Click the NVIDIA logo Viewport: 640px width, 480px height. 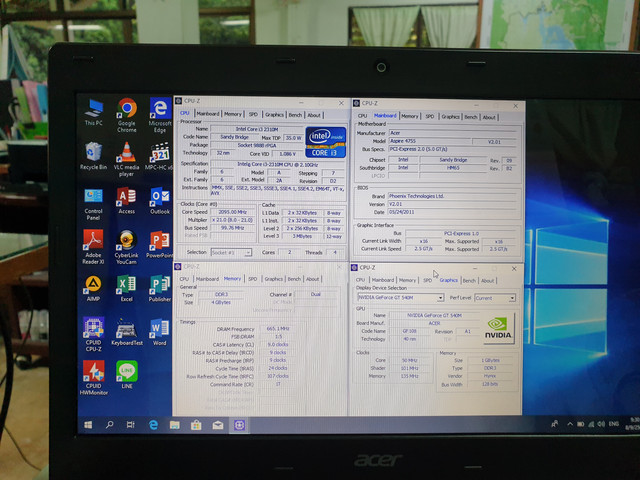point(498,329)
